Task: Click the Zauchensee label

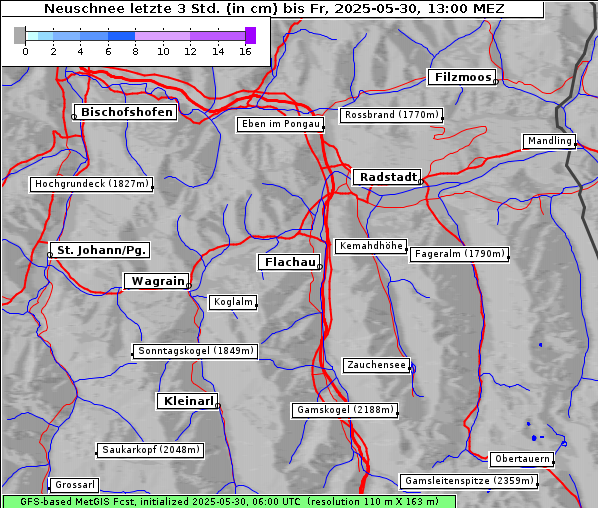Action: 376,365
